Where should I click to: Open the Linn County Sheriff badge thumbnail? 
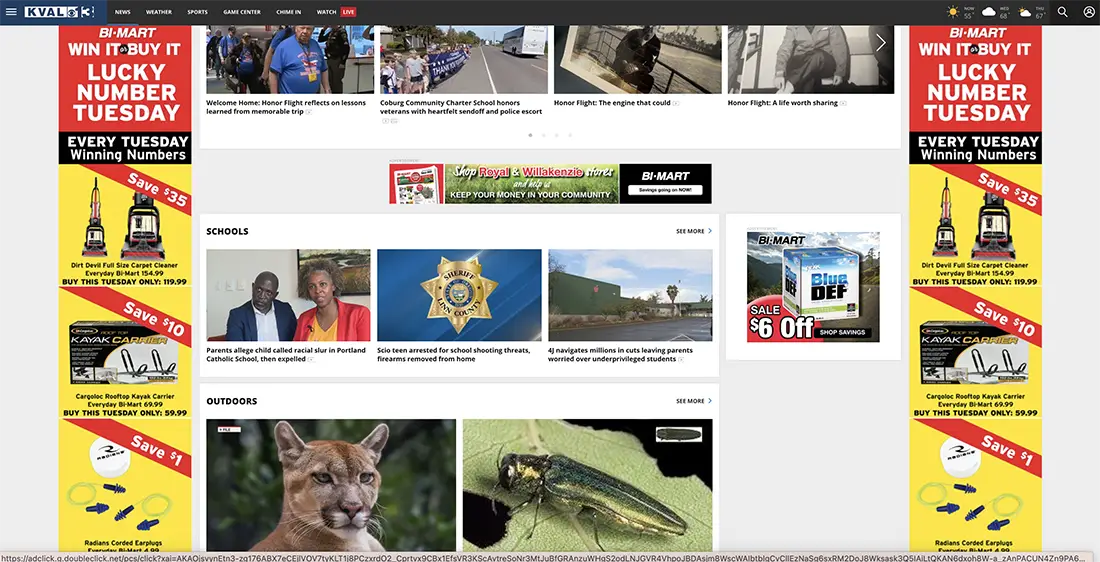[x=460, y=295]
